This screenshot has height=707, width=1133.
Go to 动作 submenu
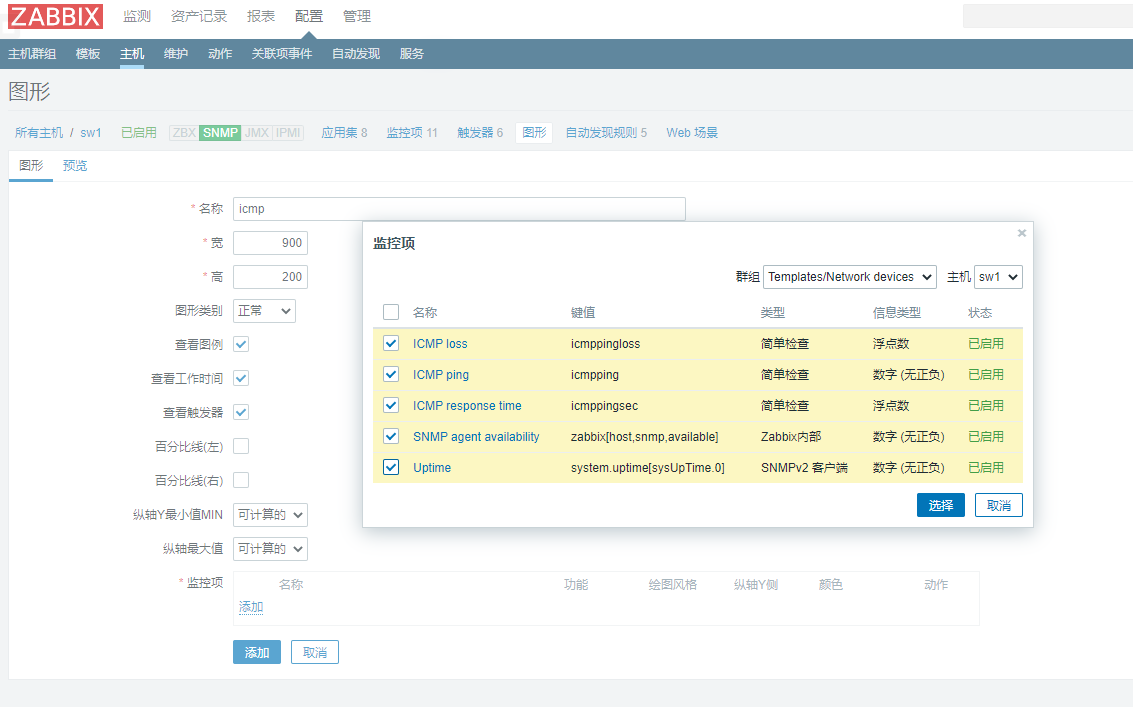click(x=220, y=53)
